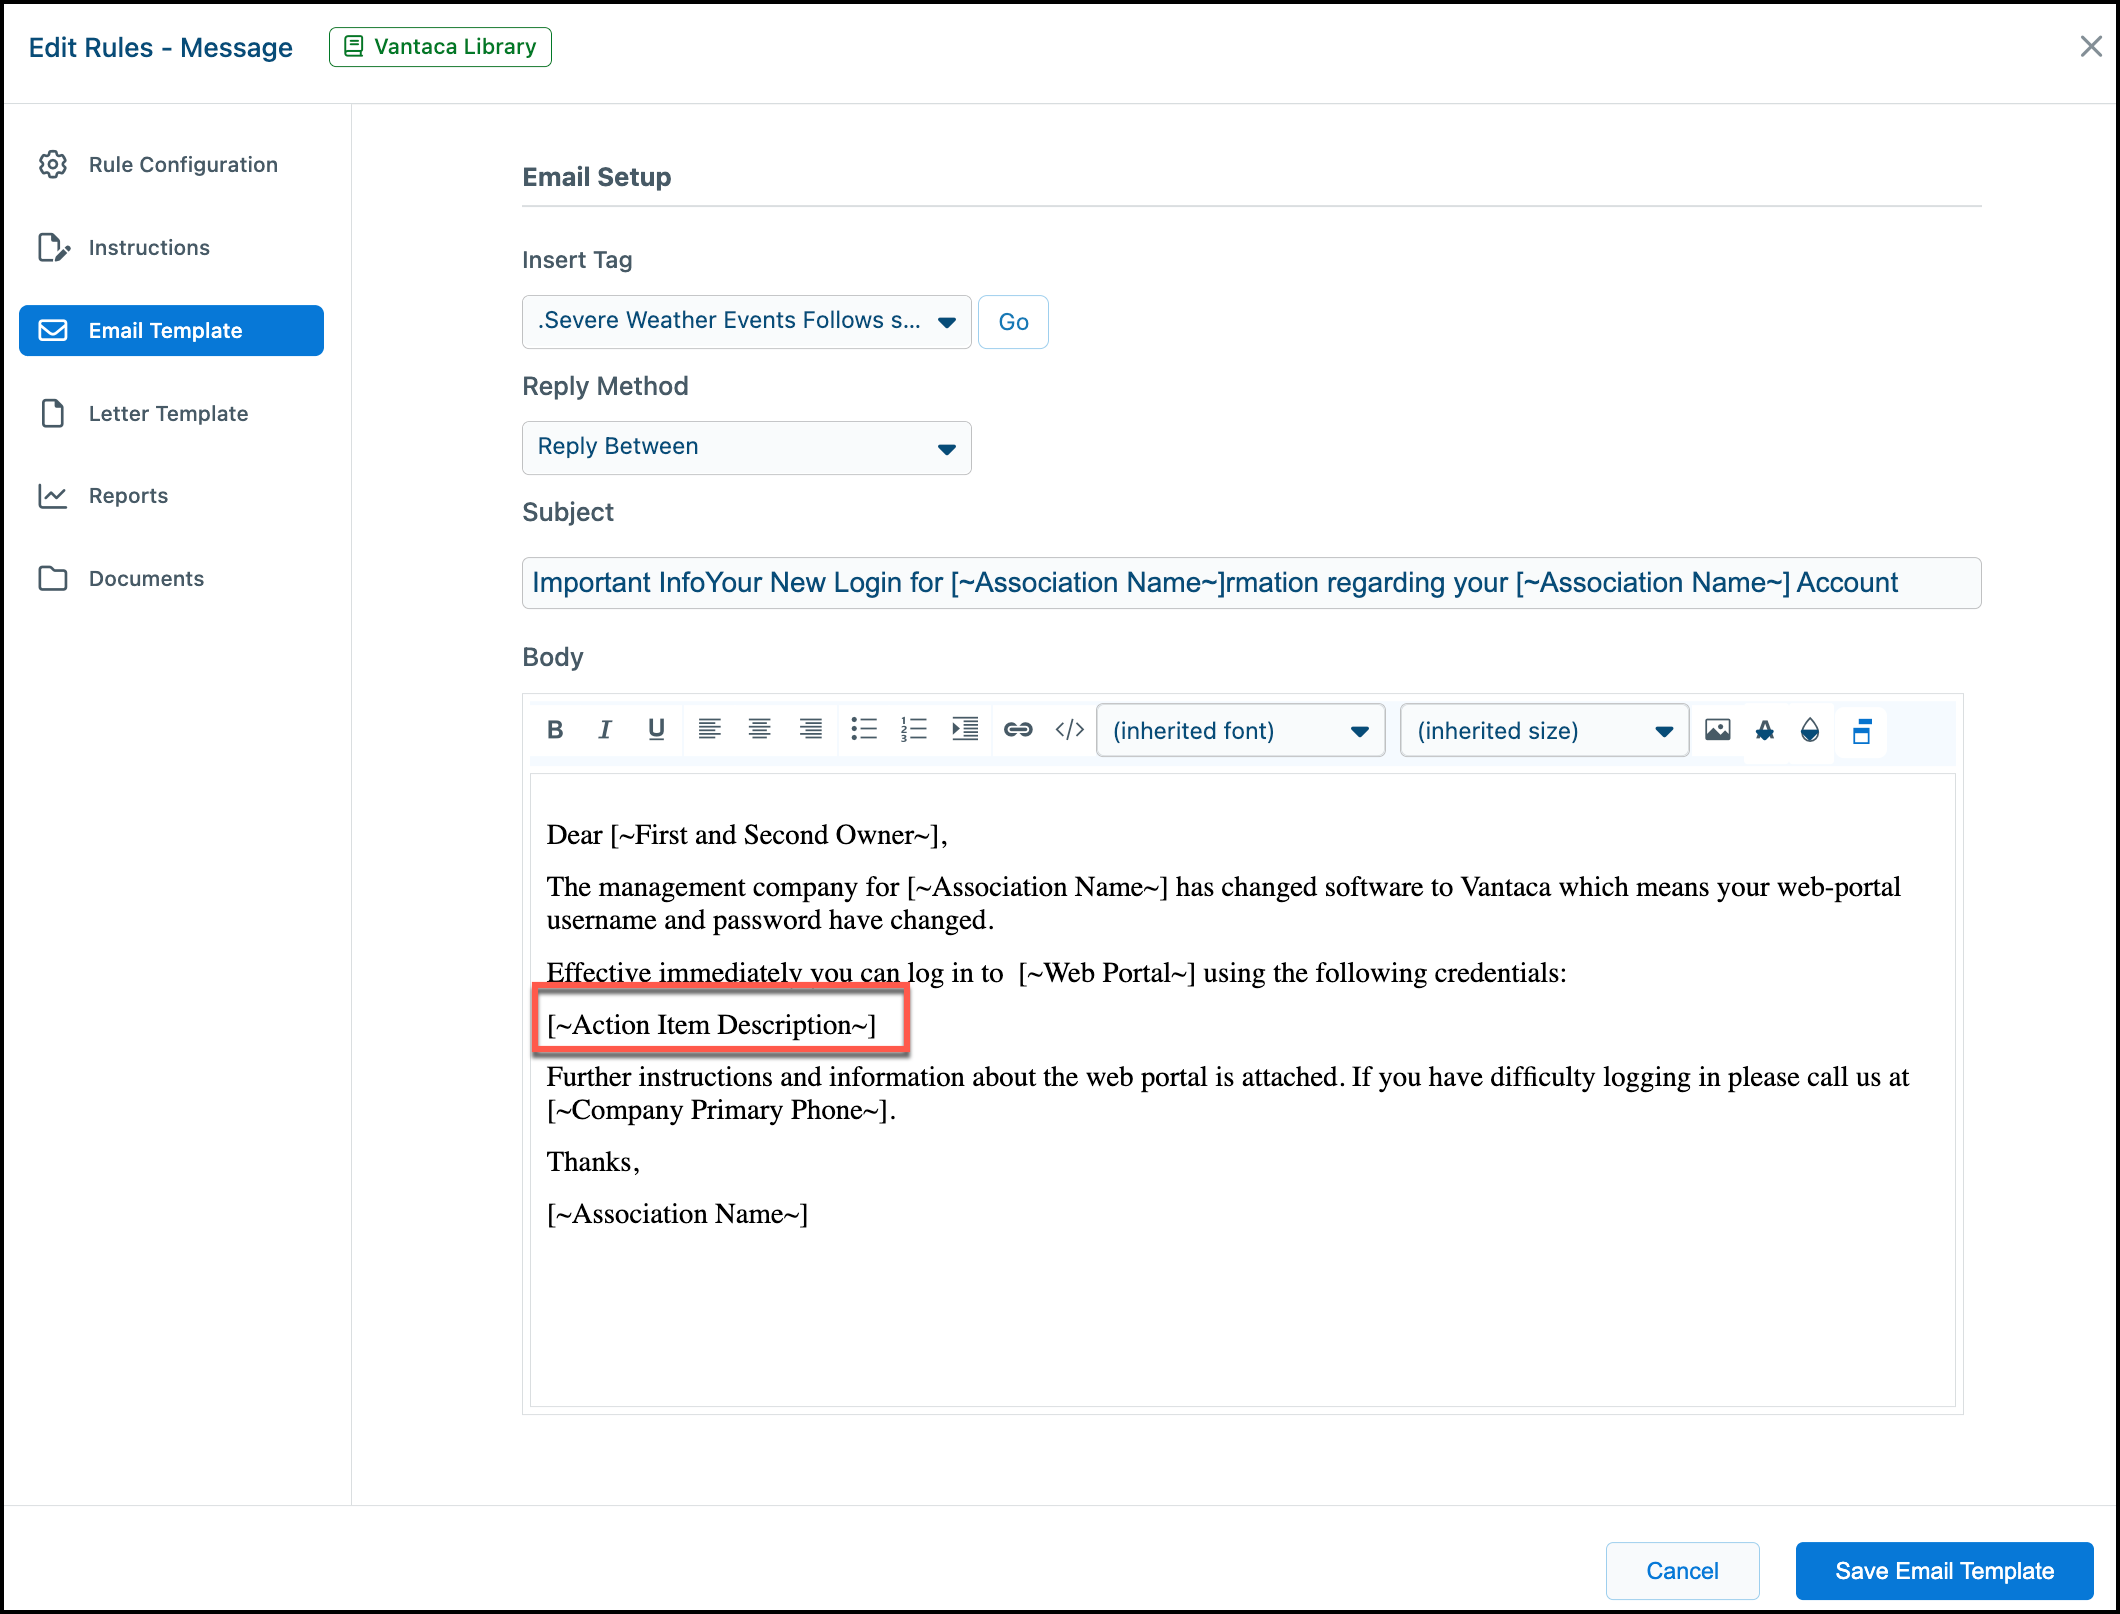
Task: Expand the Insert Tag dropdown
Action: click(746, 322)
